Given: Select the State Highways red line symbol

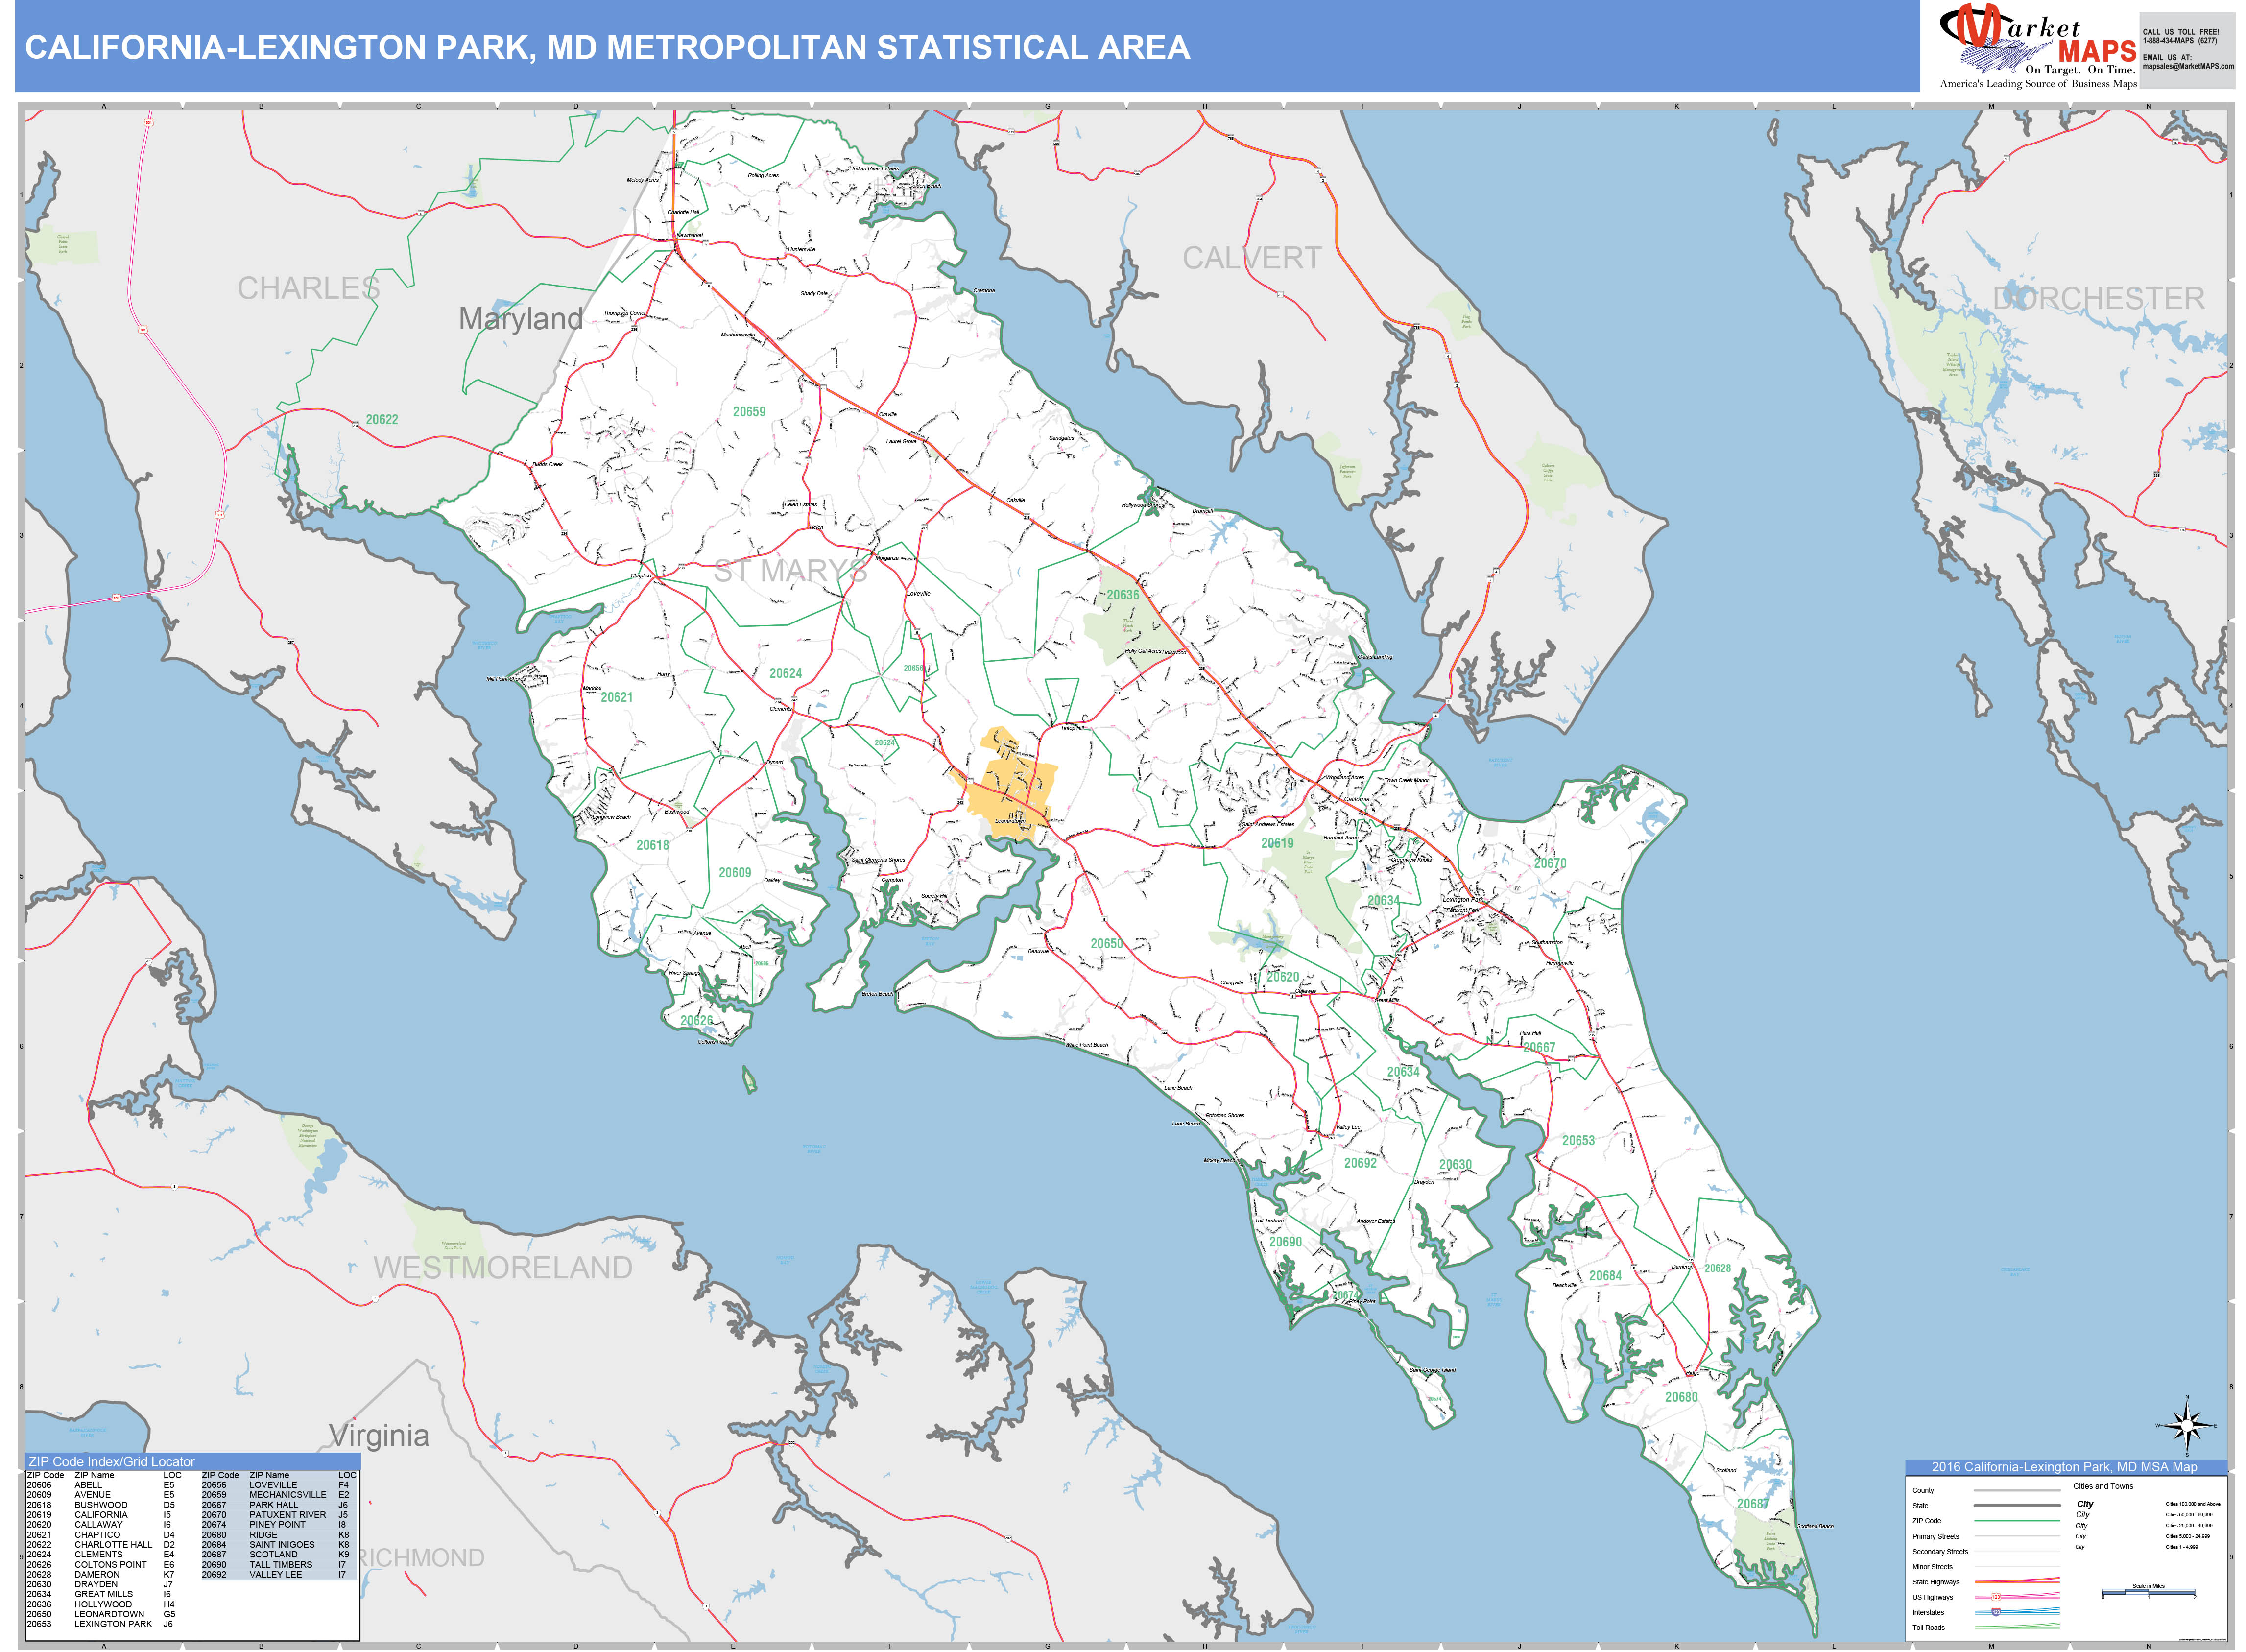Looking at the screenshot, I should tap(2017, 1581).
